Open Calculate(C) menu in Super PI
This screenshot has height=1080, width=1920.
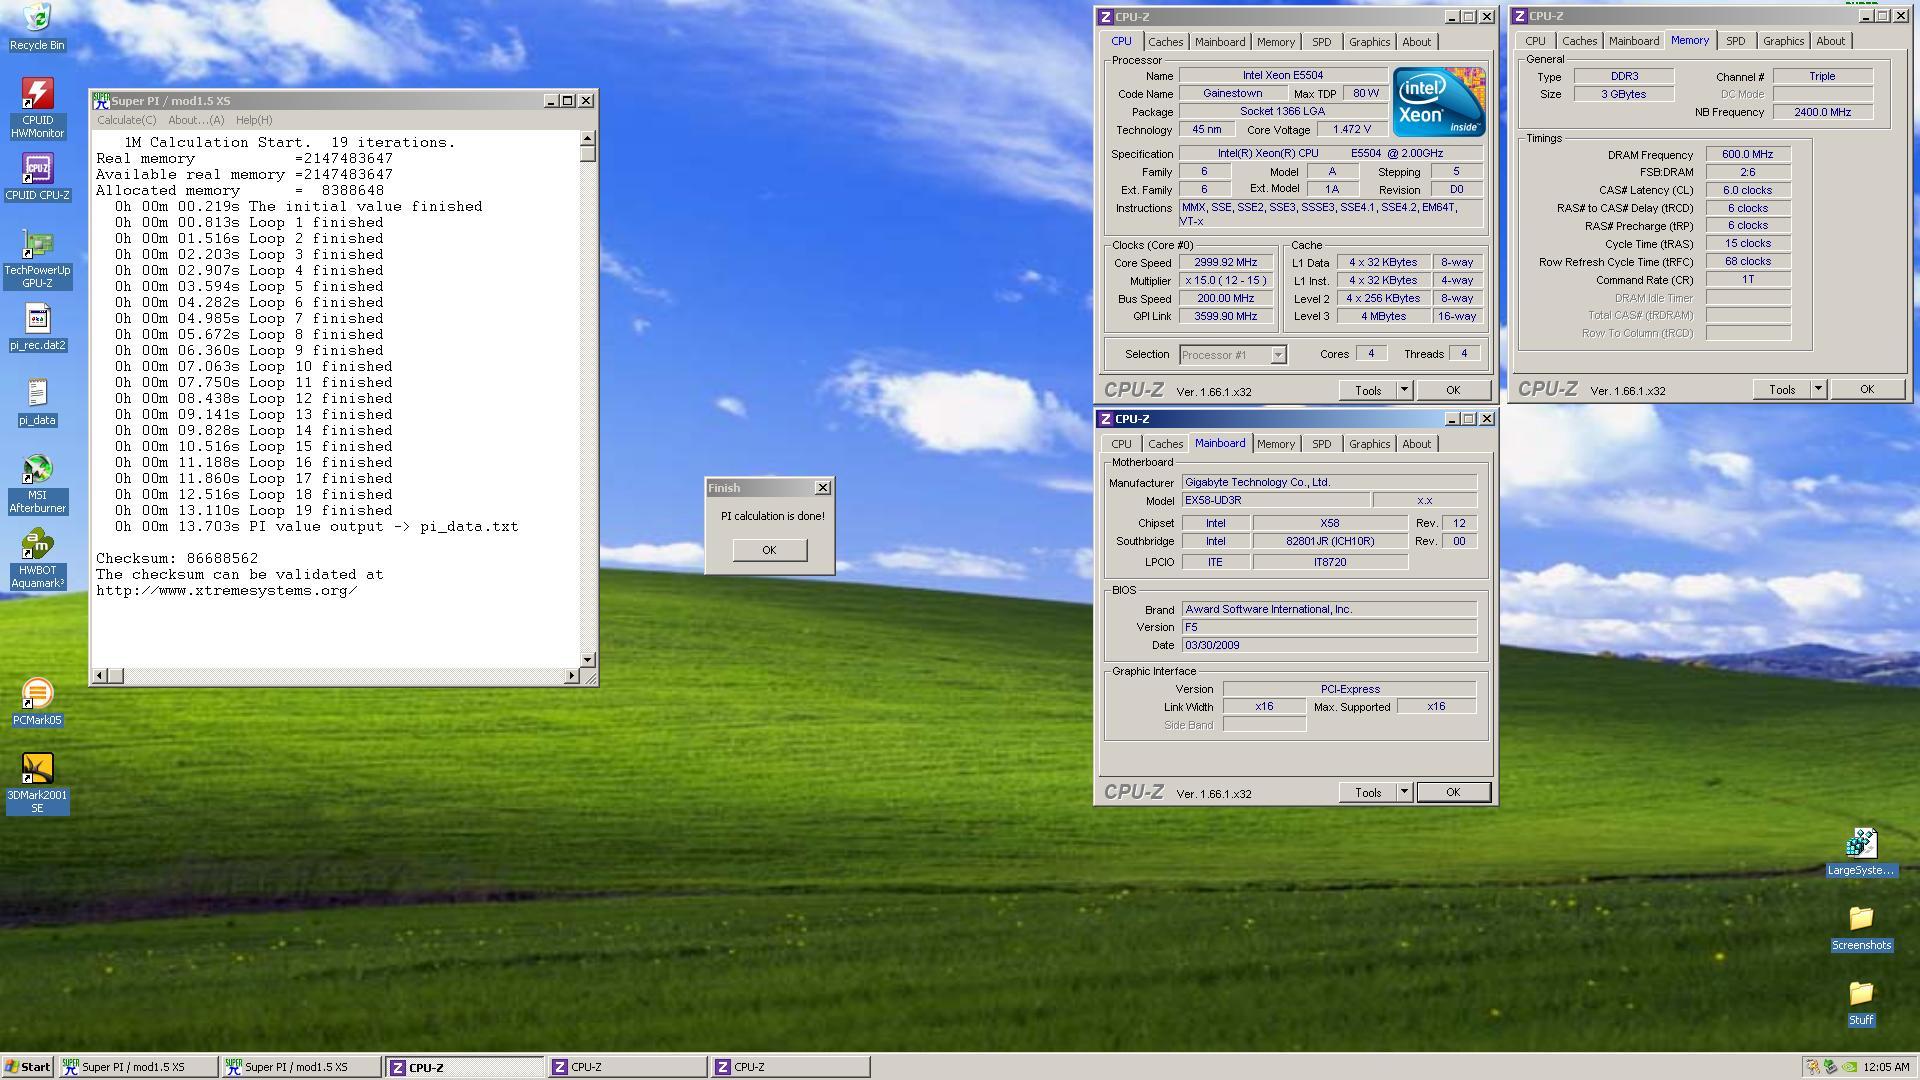point(126,120)
